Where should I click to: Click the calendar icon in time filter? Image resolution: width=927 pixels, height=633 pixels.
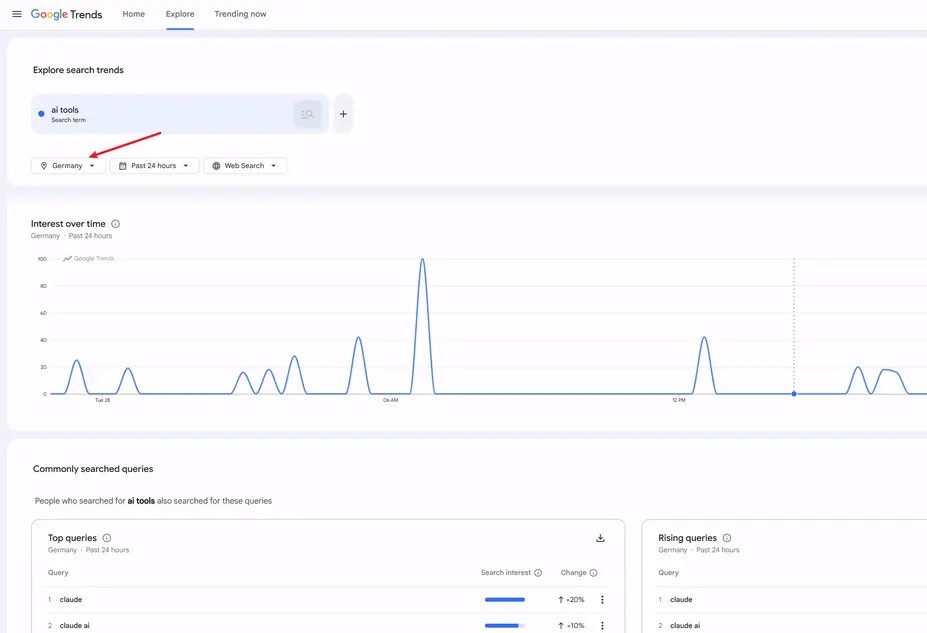(123, 165)
